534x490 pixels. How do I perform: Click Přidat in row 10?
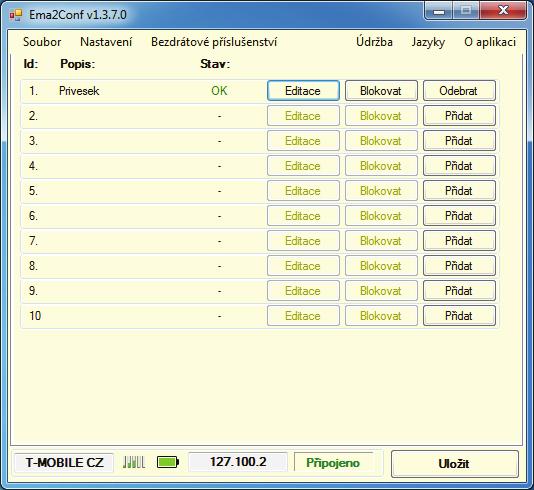click(x=459, y=316)
